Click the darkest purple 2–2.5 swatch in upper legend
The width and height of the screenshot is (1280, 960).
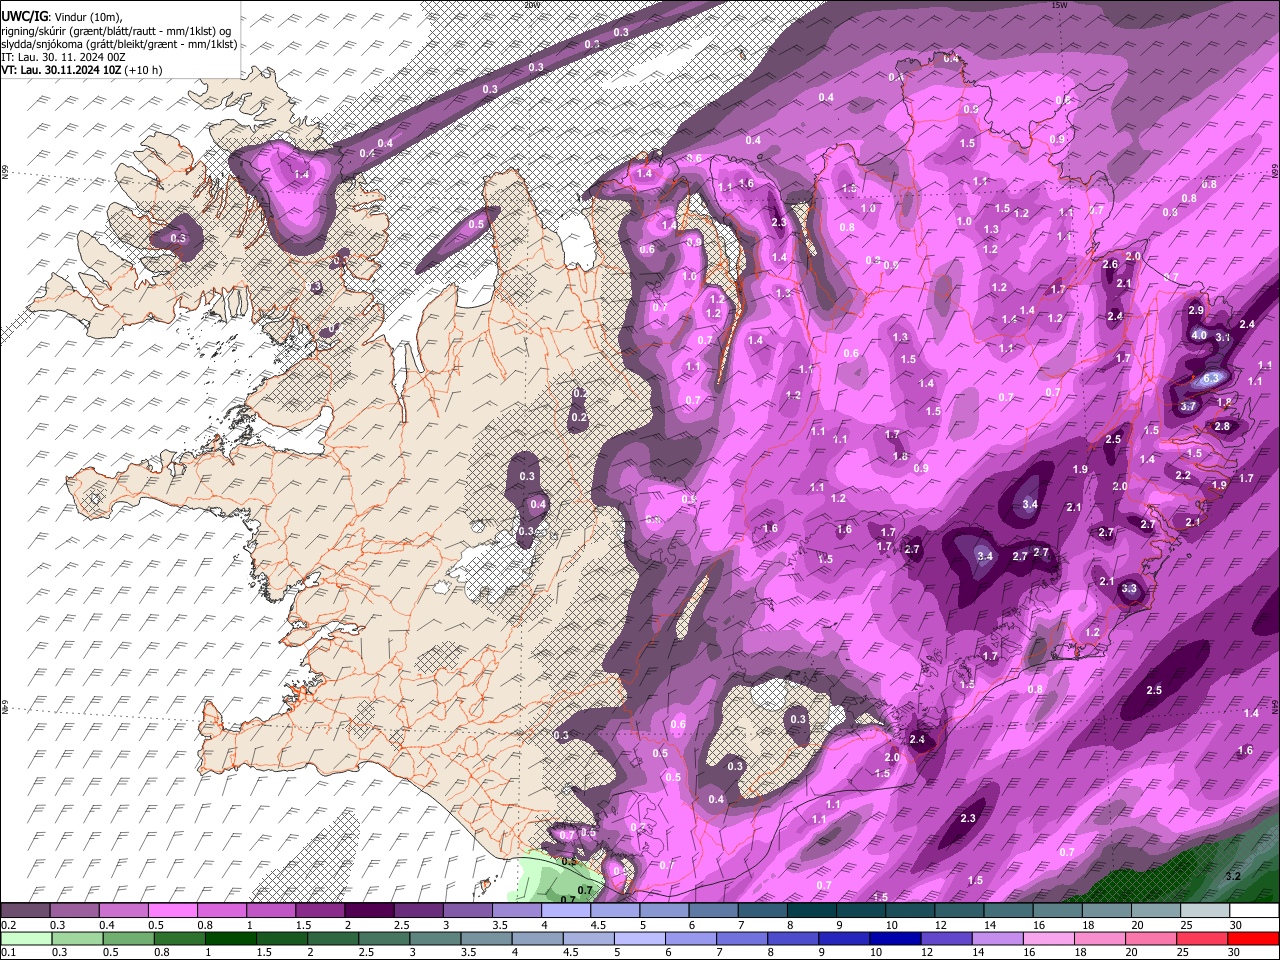coord(368,911)
